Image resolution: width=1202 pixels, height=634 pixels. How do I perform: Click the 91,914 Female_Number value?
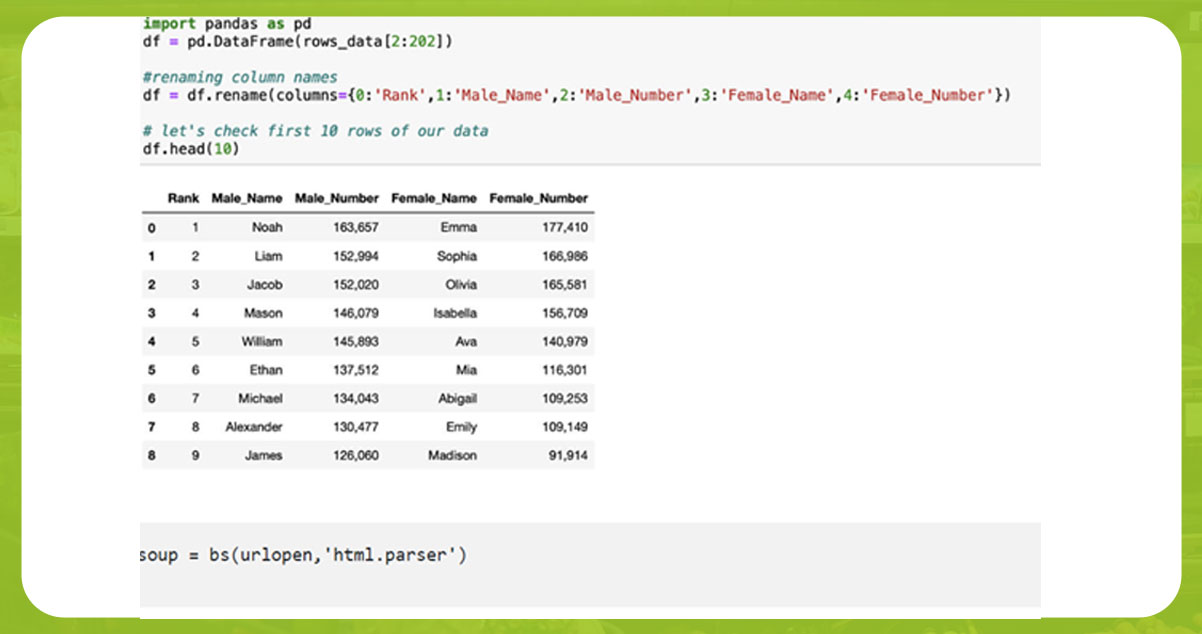coord(566,455)
